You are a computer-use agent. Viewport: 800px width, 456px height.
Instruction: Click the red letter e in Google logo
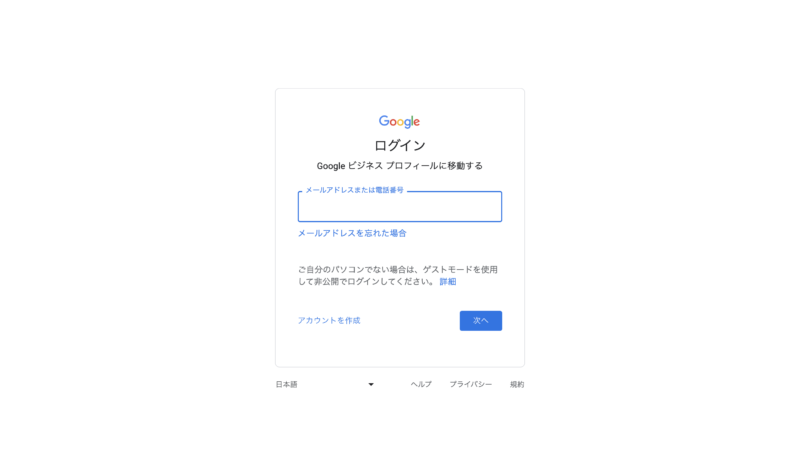[x=416, y=122]
